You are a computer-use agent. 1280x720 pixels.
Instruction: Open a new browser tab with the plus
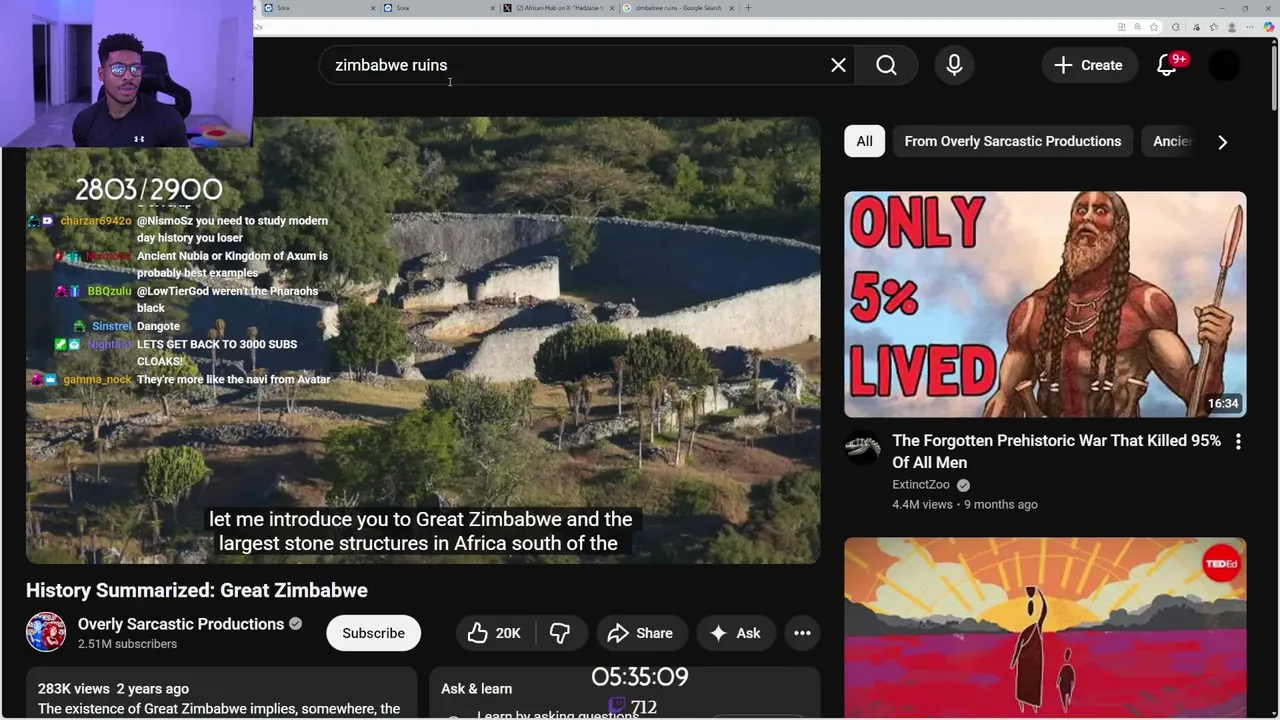748,8
